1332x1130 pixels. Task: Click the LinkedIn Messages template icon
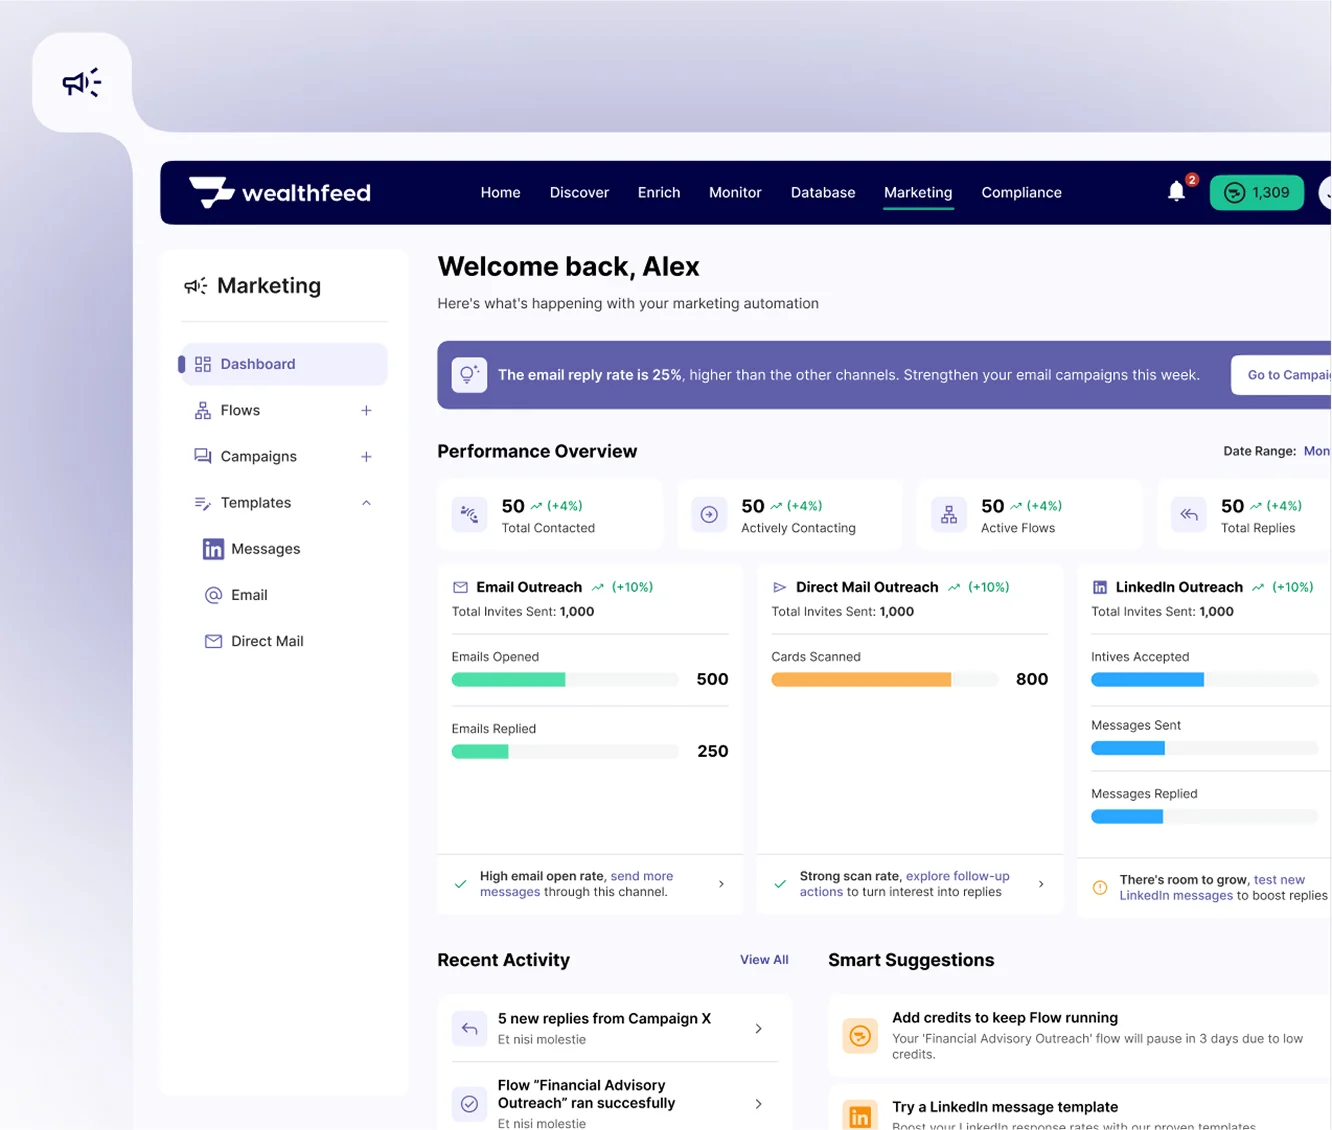pyautogui.click(x=213, y=549)
